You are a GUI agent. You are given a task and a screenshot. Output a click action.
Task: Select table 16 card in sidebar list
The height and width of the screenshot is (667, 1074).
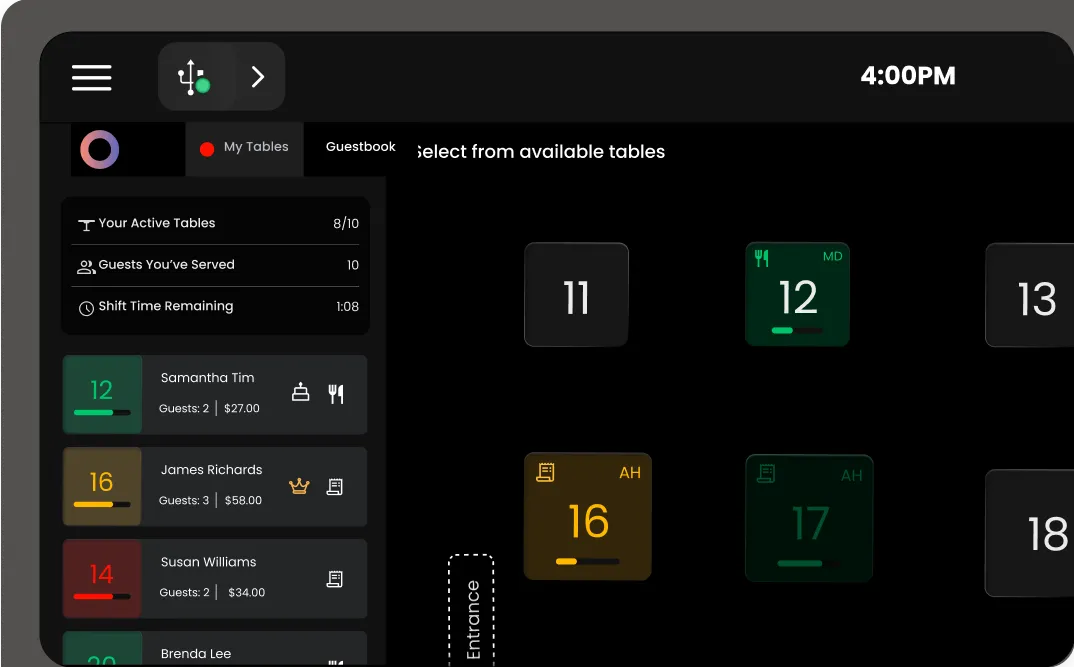tap(215, 487)
